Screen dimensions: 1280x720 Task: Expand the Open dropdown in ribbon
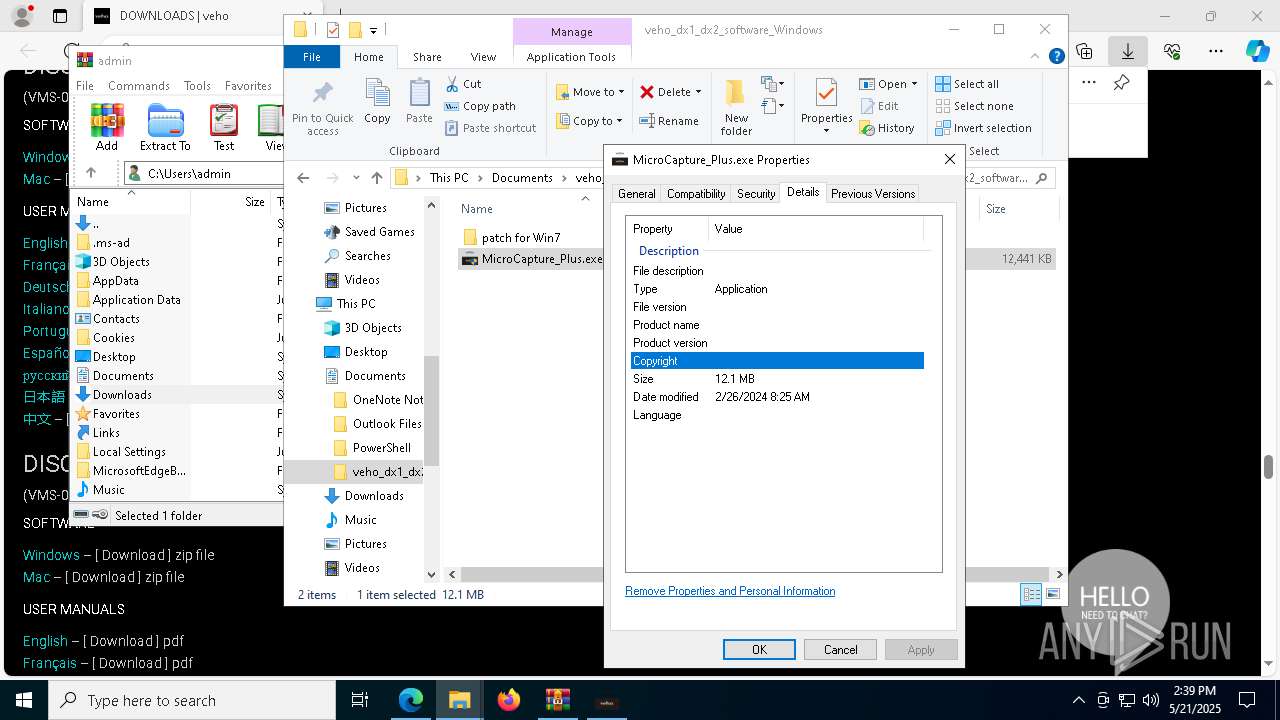pos(914,84)
